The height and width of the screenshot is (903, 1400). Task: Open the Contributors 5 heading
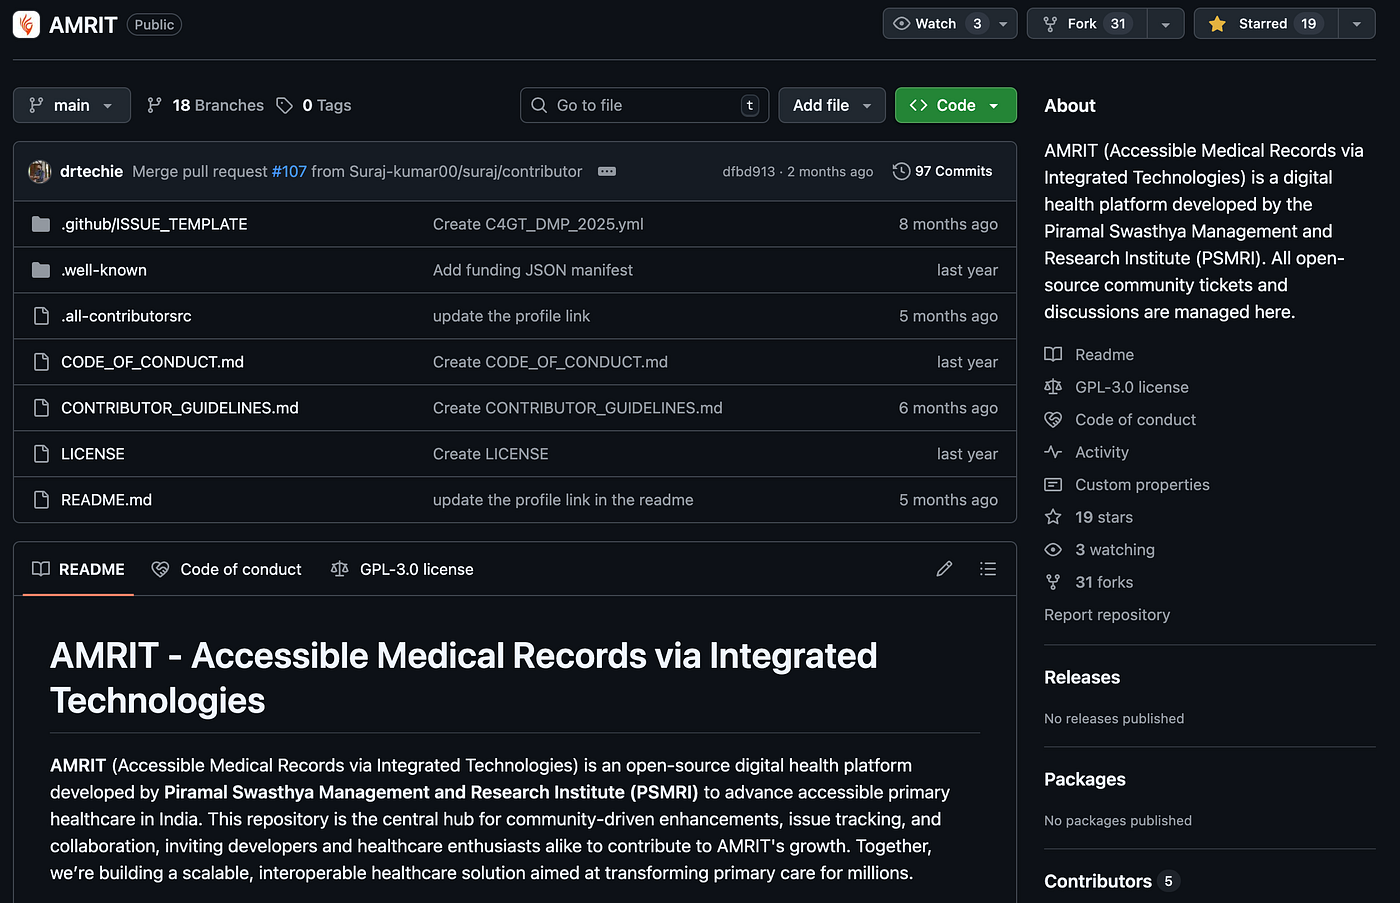[x=1111, y=881]
